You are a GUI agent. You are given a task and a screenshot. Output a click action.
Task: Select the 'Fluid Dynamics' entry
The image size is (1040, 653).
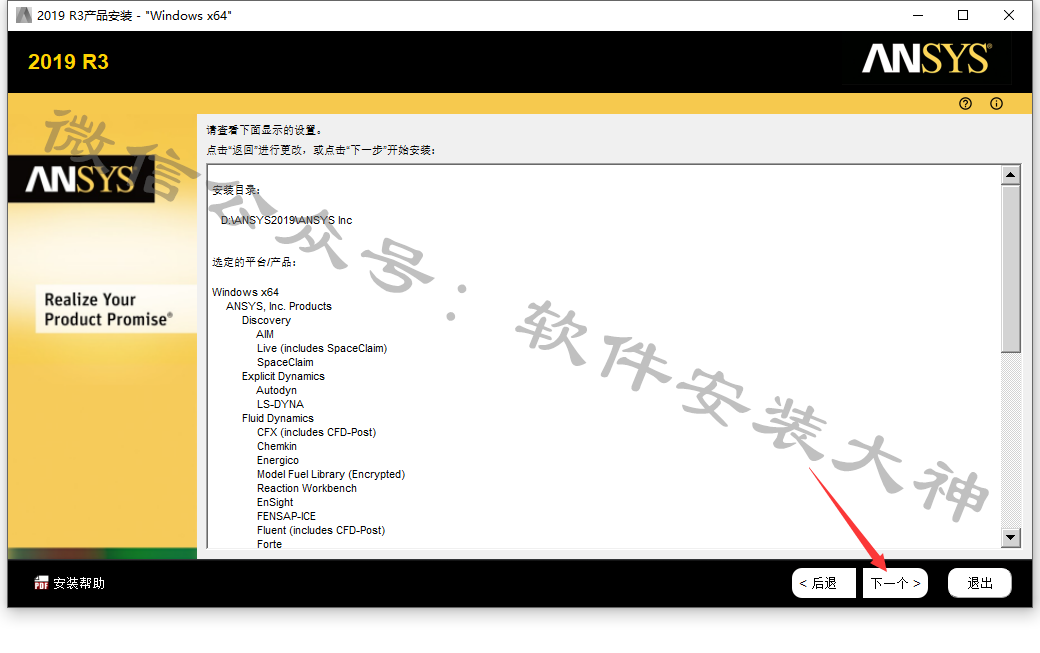pyautogui.click(x=278, y=418)
